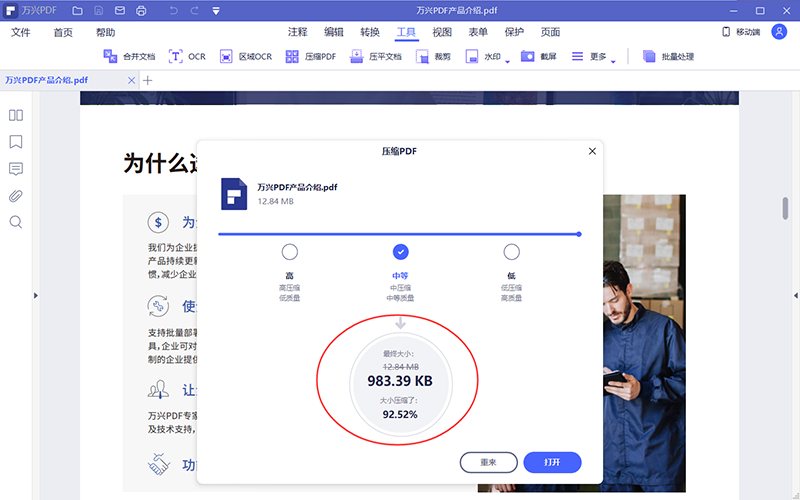
Task: Select the 低 compression radio button
Action: [511, 252]
